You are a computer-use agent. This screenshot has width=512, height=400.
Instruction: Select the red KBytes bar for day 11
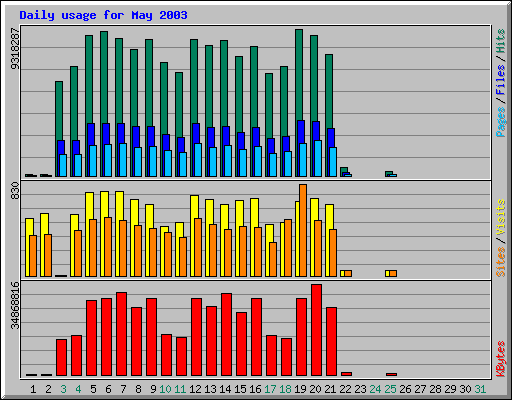pos(182,356)
